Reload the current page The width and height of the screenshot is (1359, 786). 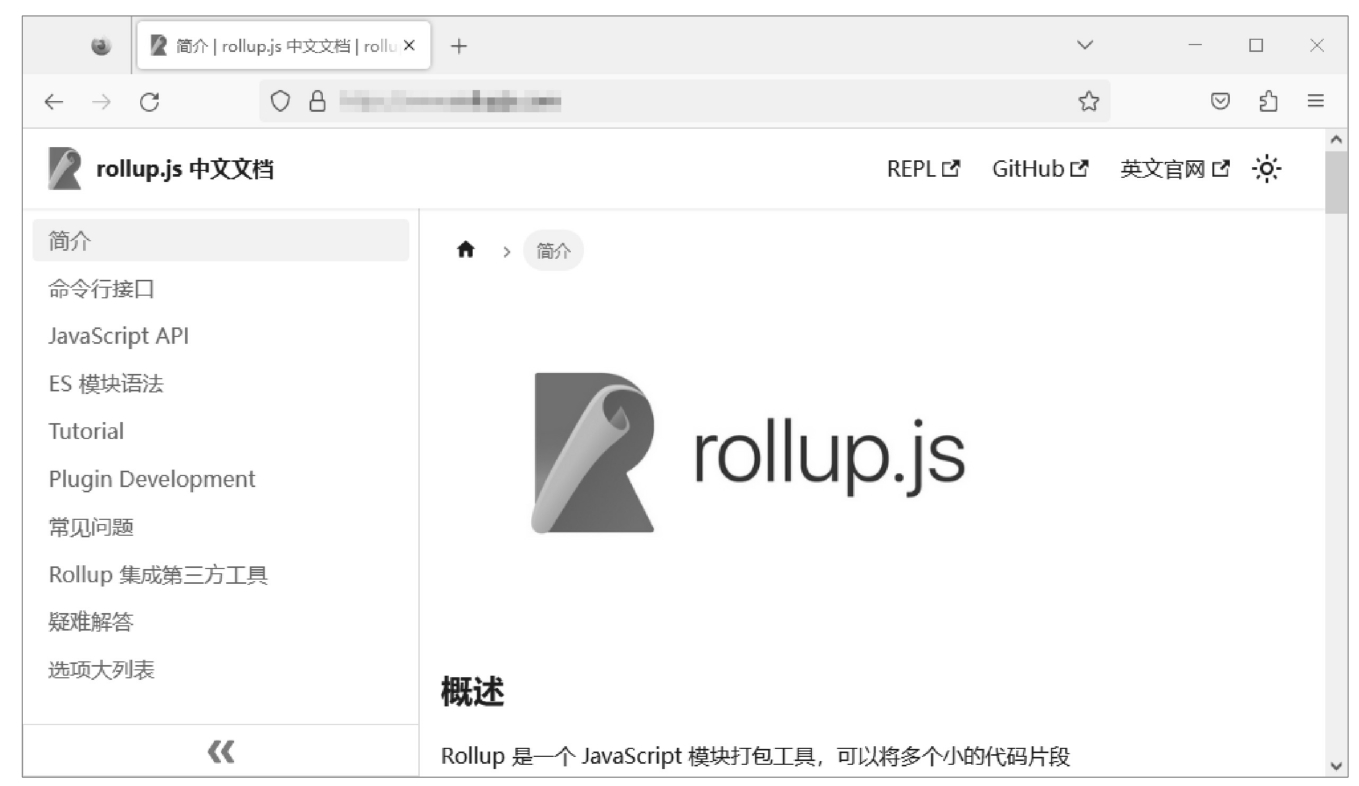click(x=150, y=101)
